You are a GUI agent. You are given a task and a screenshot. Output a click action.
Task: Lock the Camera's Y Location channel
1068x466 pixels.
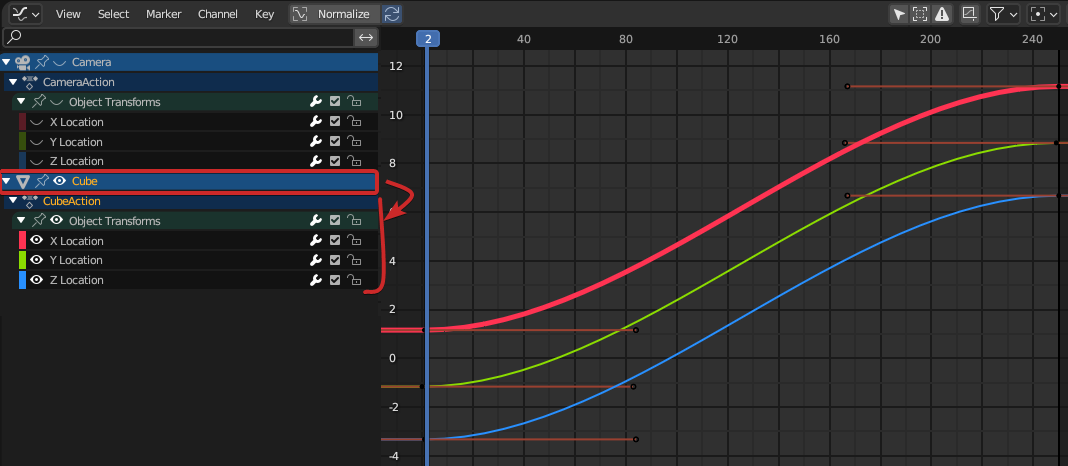(x=354, y=142)
